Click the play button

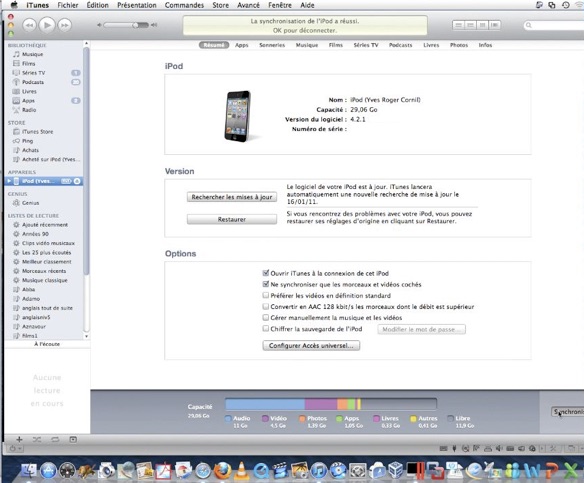[47, 25]
